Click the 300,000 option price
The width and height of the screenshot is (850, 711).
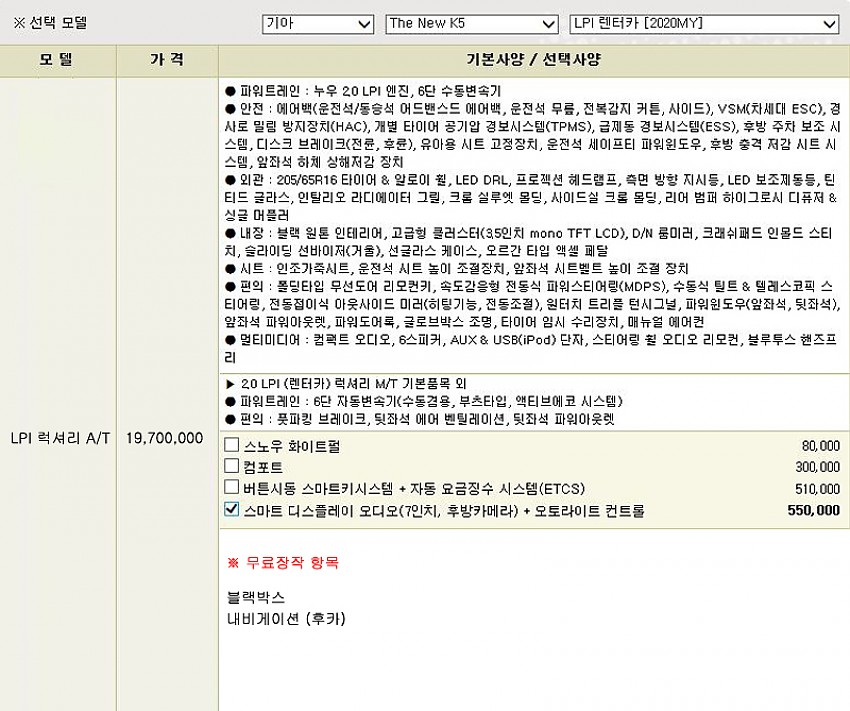pos(817,467)
